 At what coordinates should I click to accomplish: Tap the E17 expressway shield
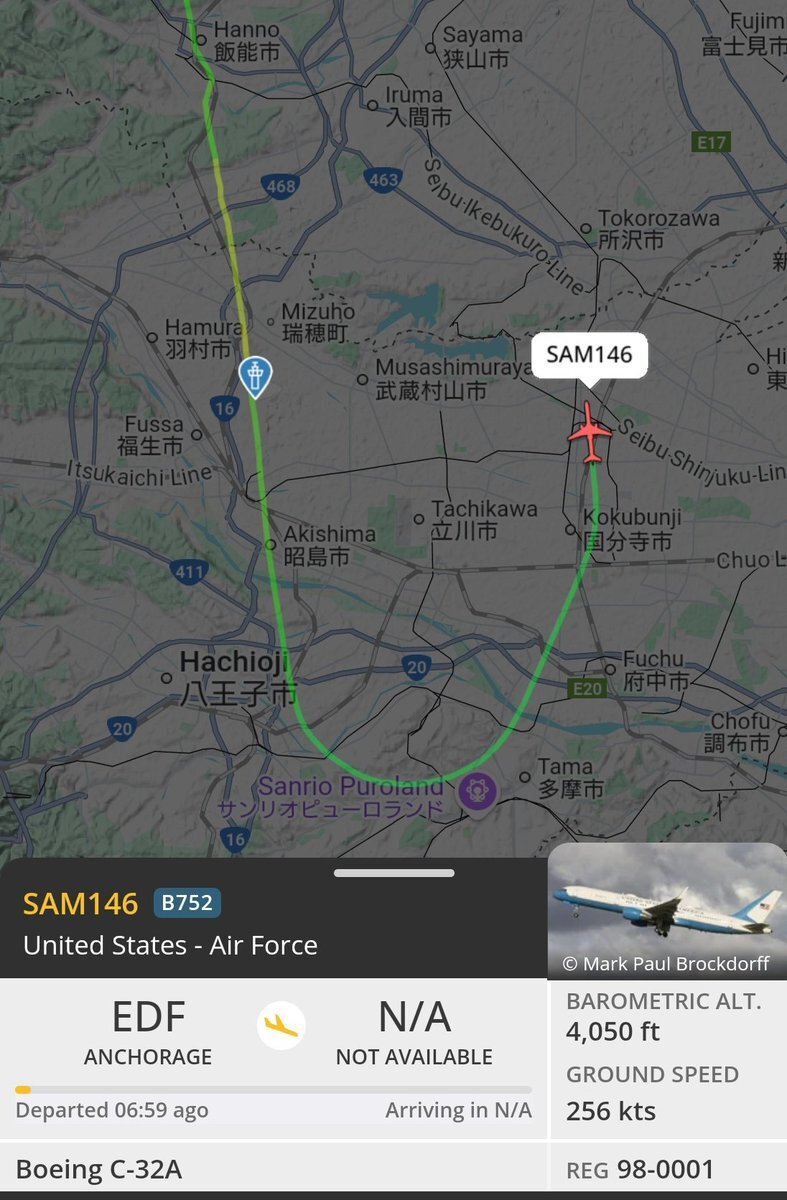(712, 143)
